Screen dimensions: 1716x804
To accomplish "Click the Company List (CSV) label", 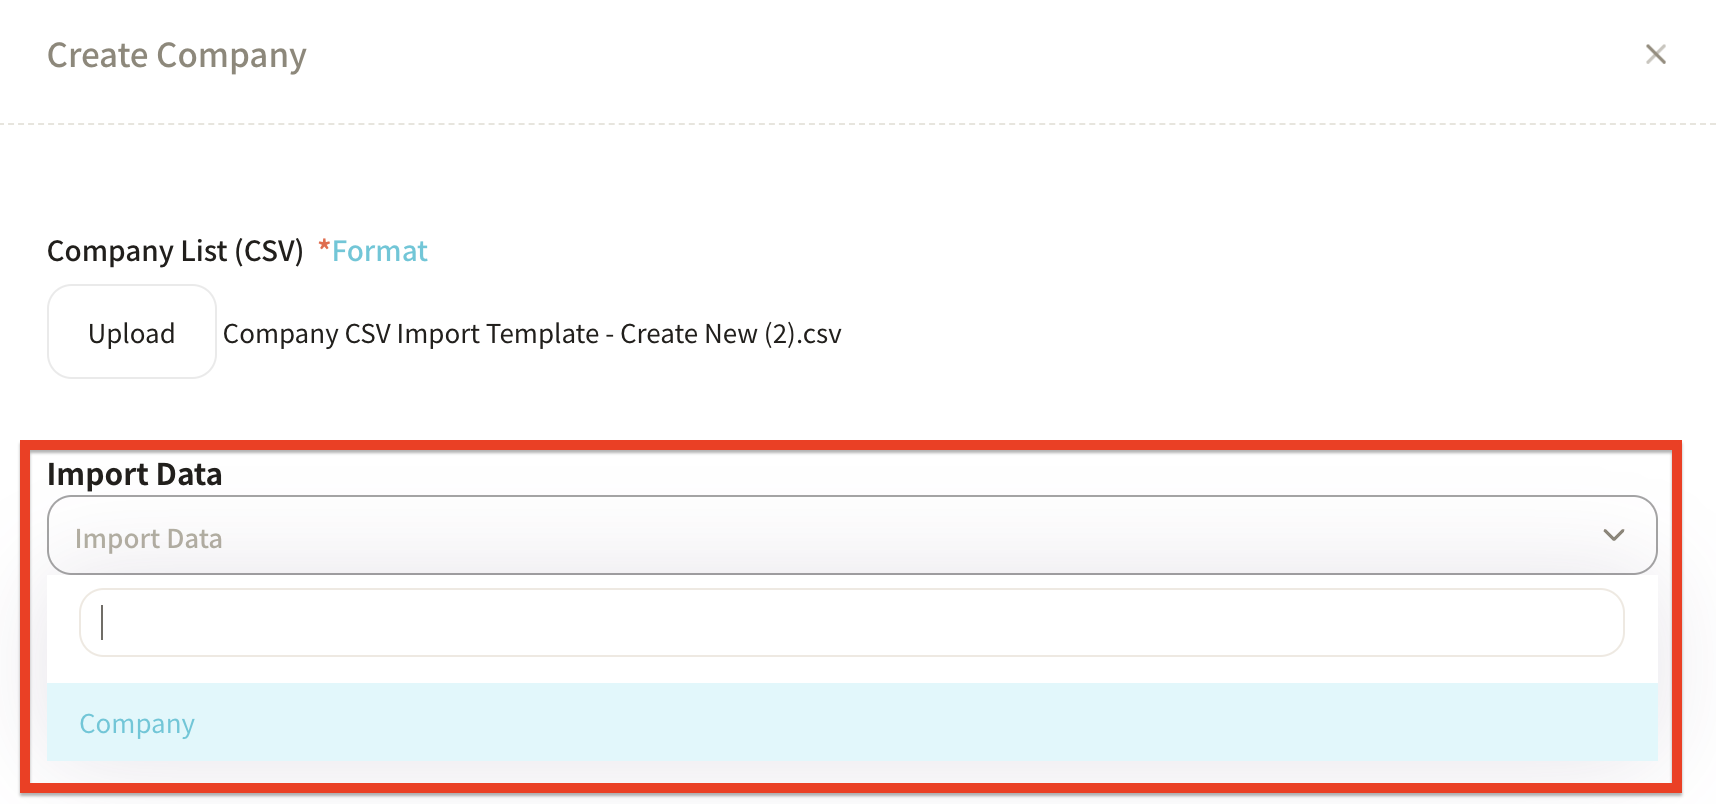I will pos(175,251).
